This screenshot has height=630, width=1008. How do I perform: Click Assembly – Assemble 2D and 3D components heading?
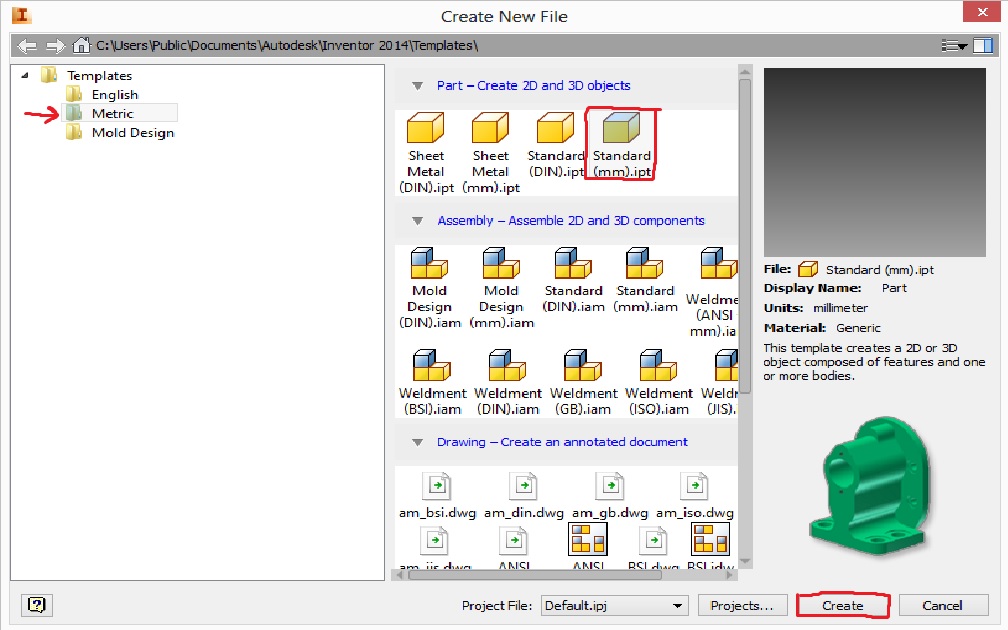coord(571,220)
